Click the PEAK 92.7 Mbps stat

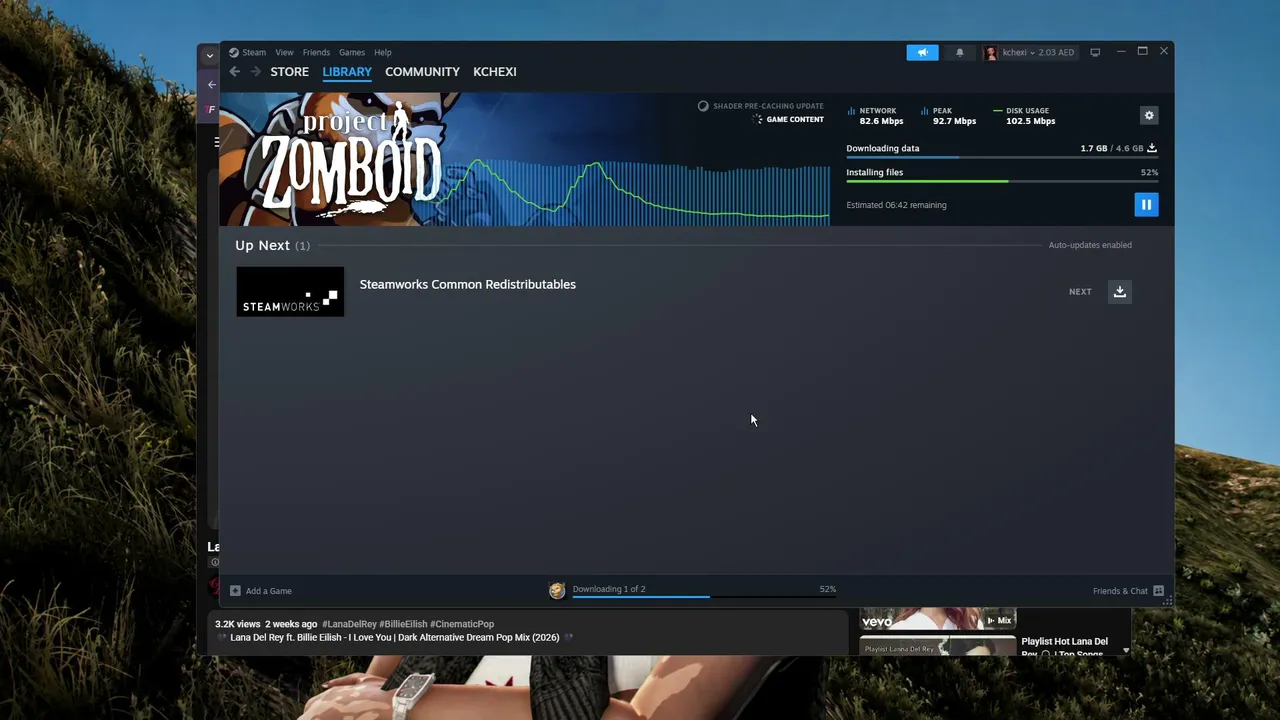[x=948, y=116]
